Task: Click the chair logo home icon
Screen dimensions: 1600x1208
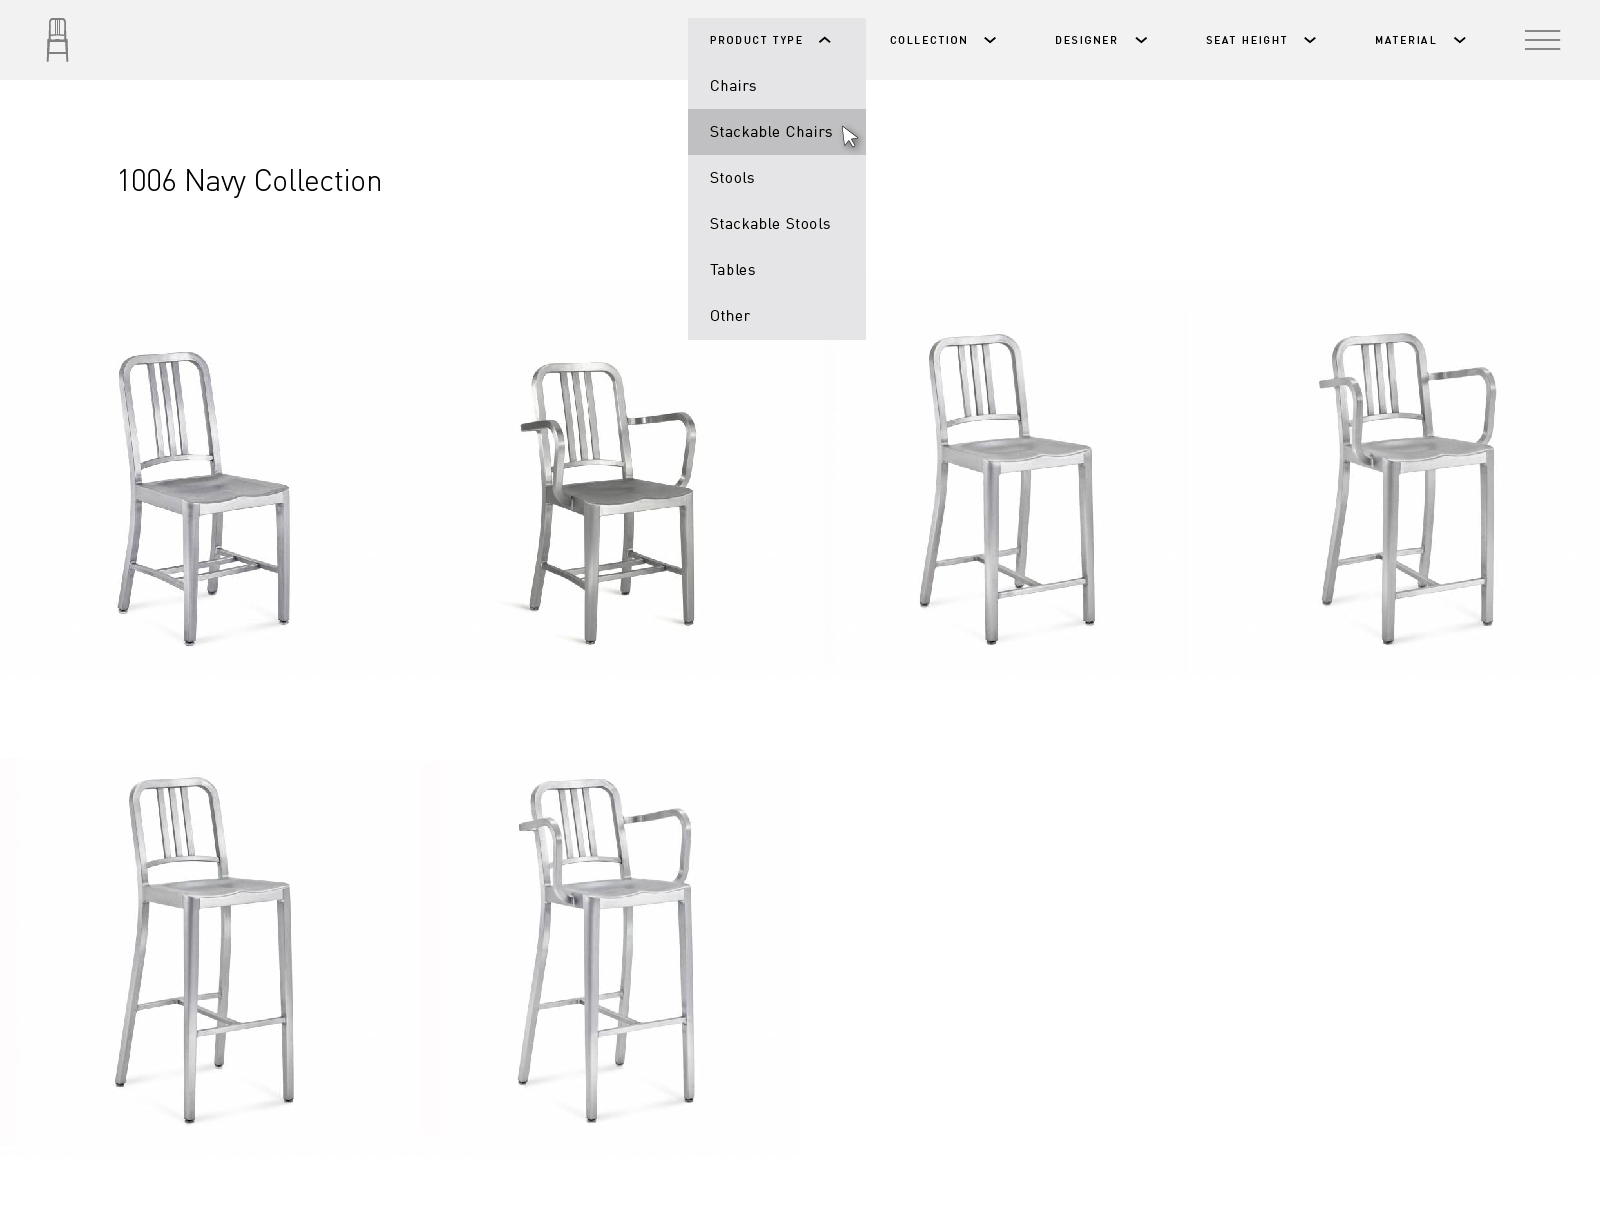Action: click(58, 40)
